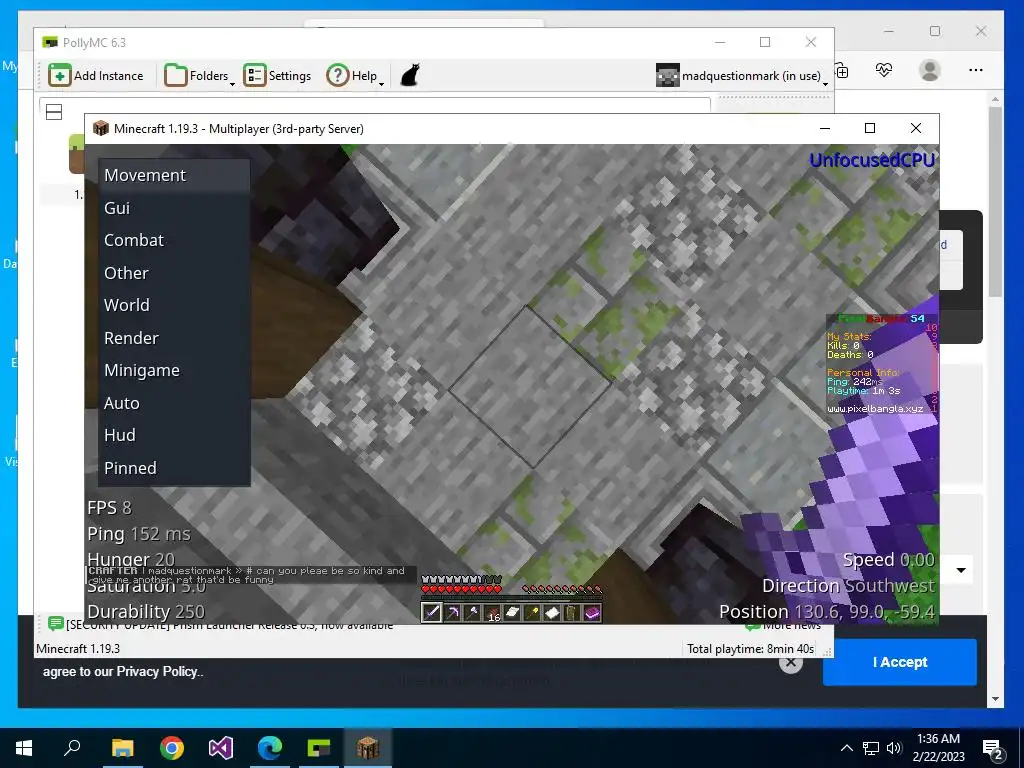Open the Folders dropdown in PollyMC toolbar
Screen dimensions: 1024x768
200,76
